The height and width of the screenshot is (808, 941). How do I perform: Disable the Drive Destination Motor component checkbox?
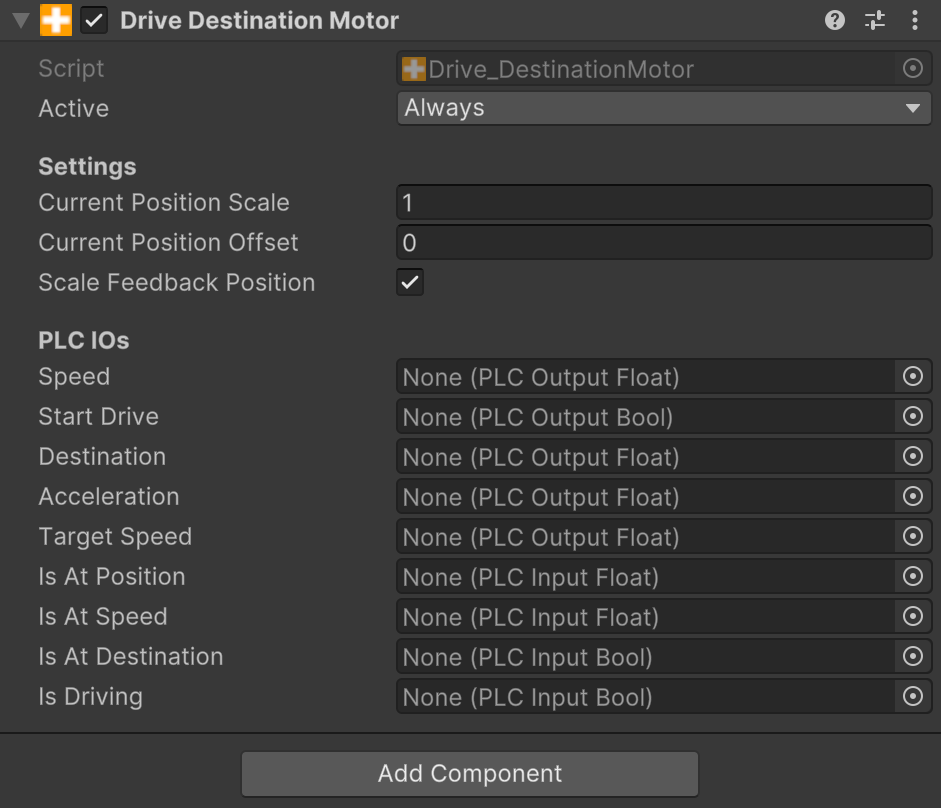[94, 21]
